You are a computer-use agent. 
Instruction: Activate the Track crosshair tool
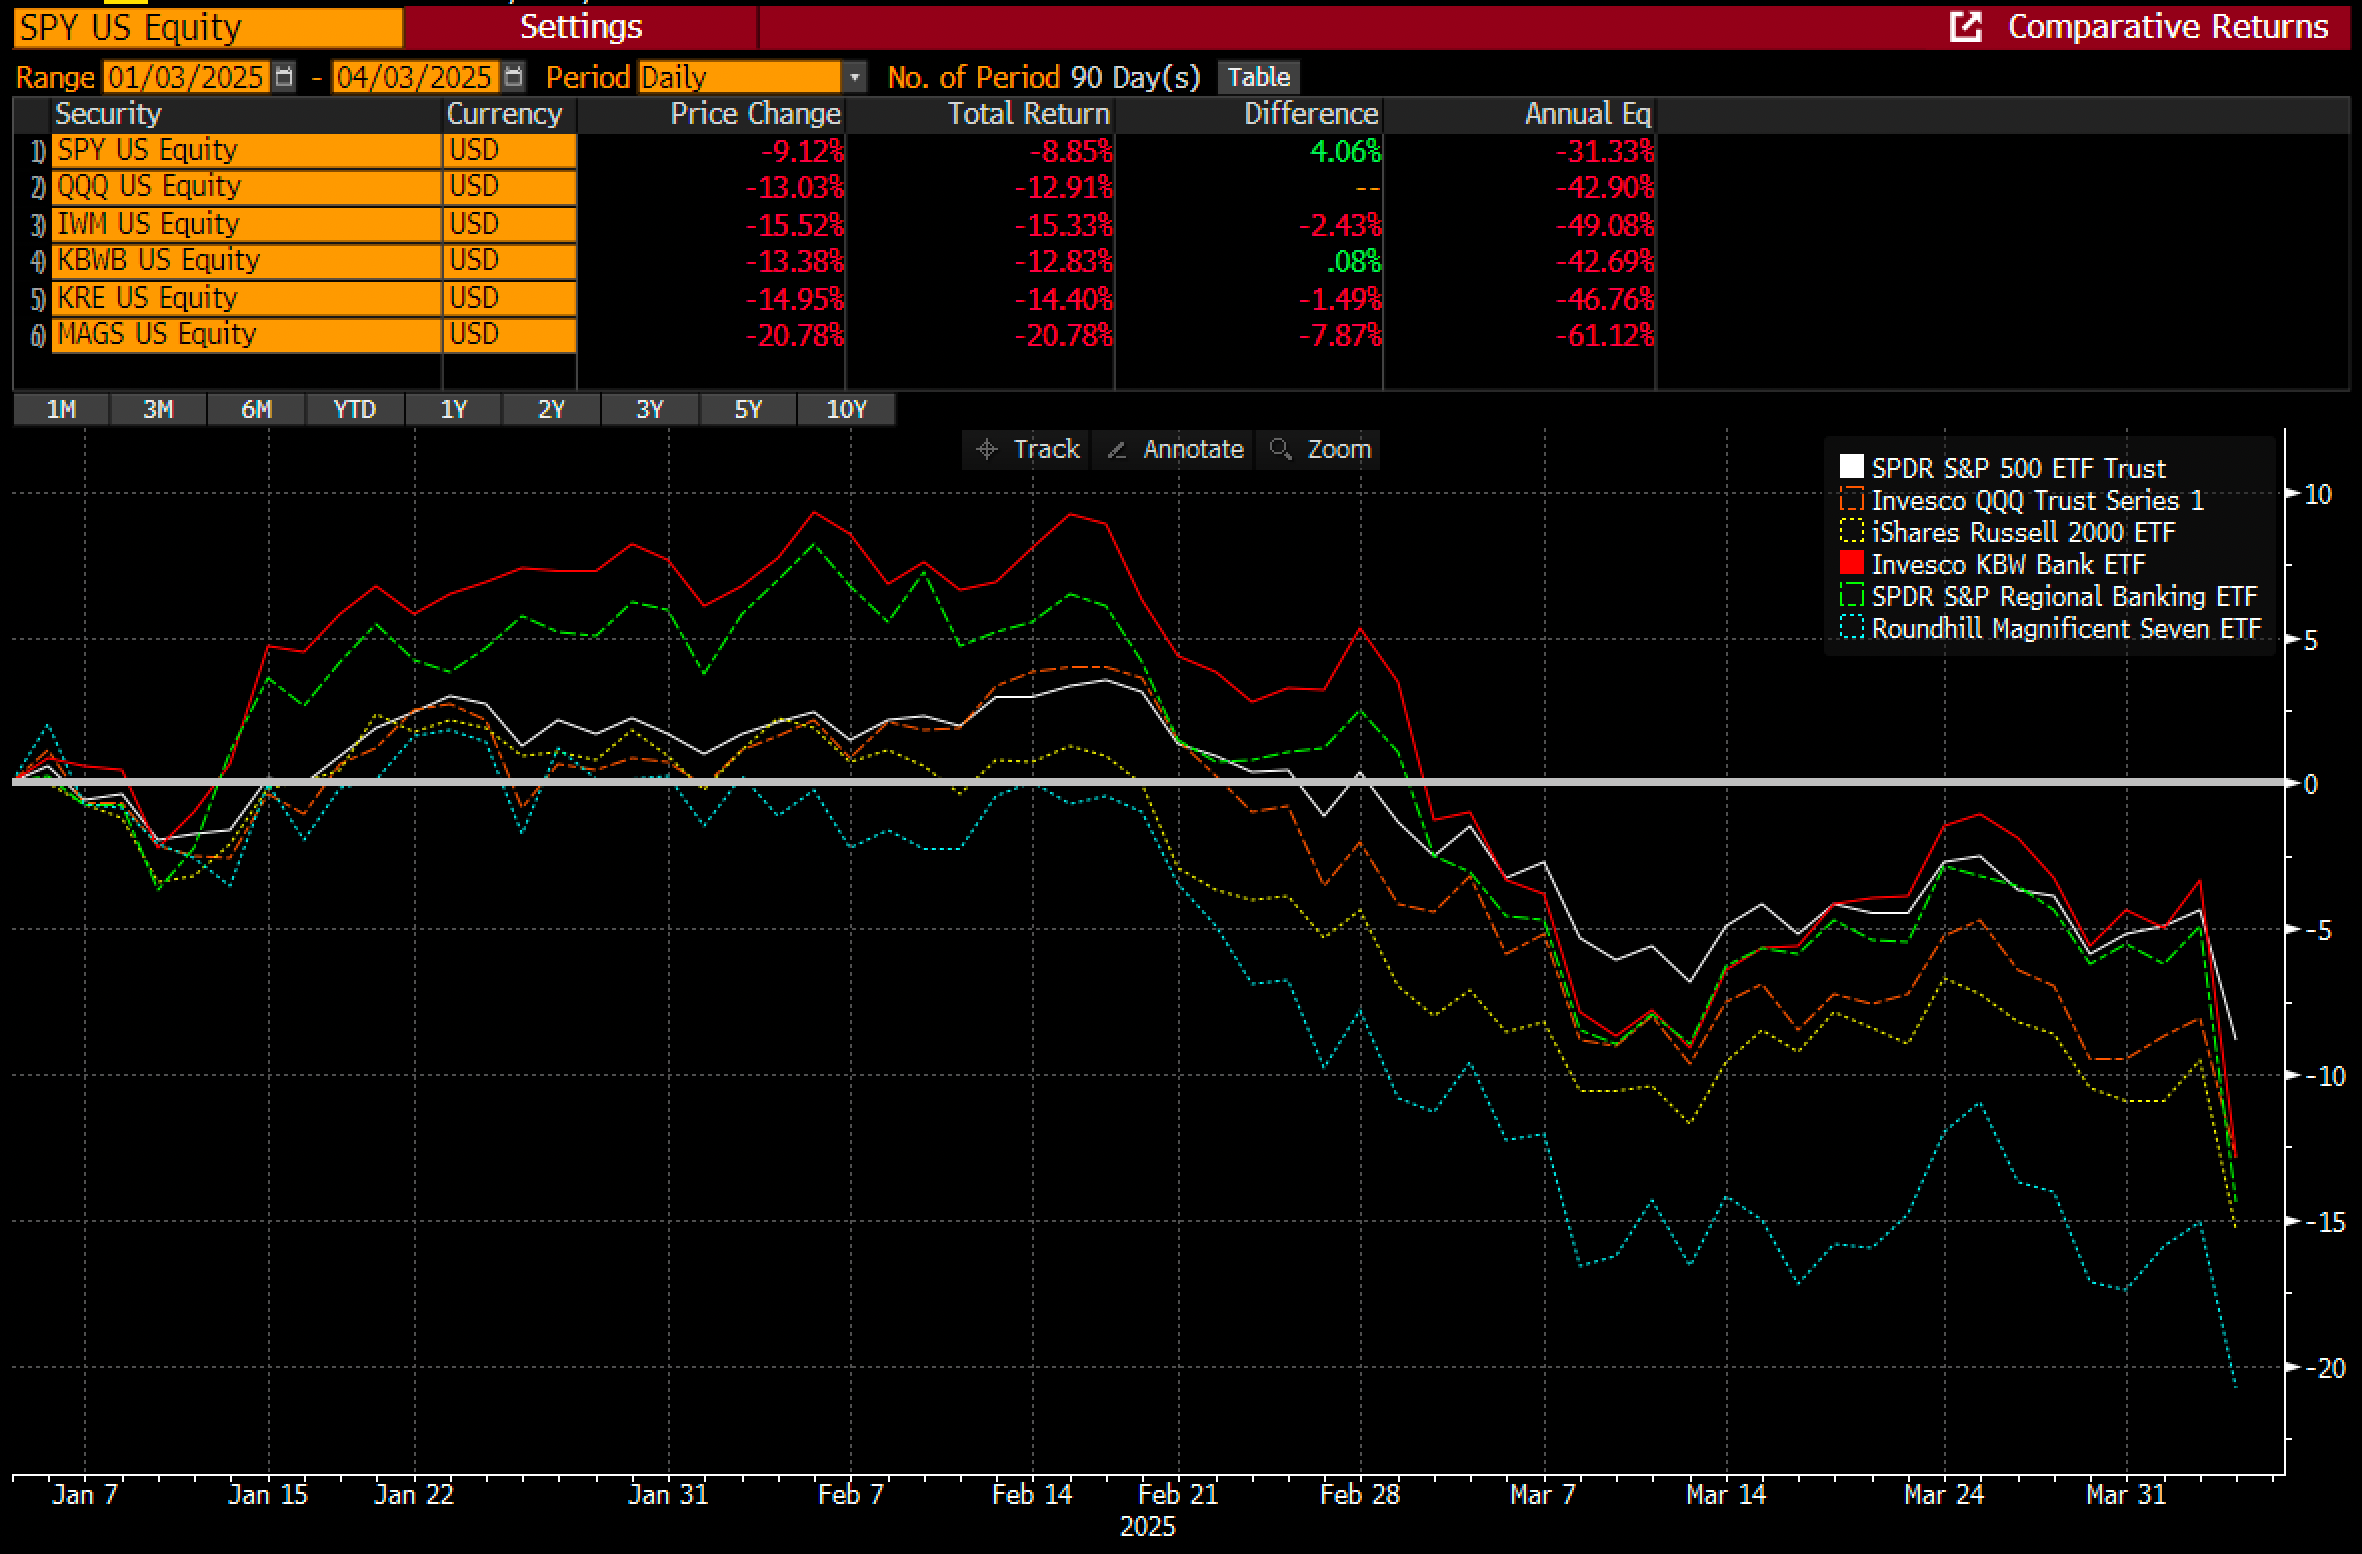1028,449
